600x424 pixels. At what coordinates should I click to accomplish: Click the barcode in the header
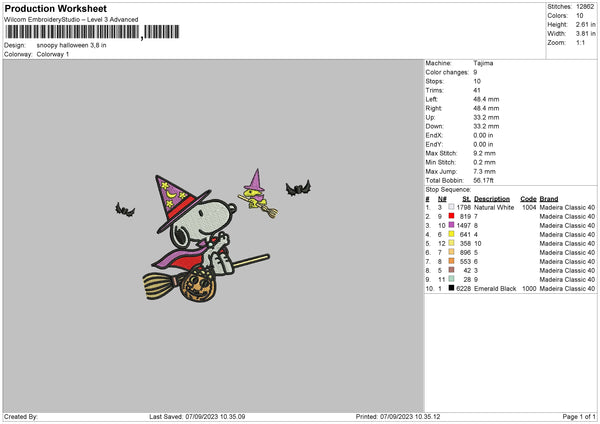tap(92, 32)
